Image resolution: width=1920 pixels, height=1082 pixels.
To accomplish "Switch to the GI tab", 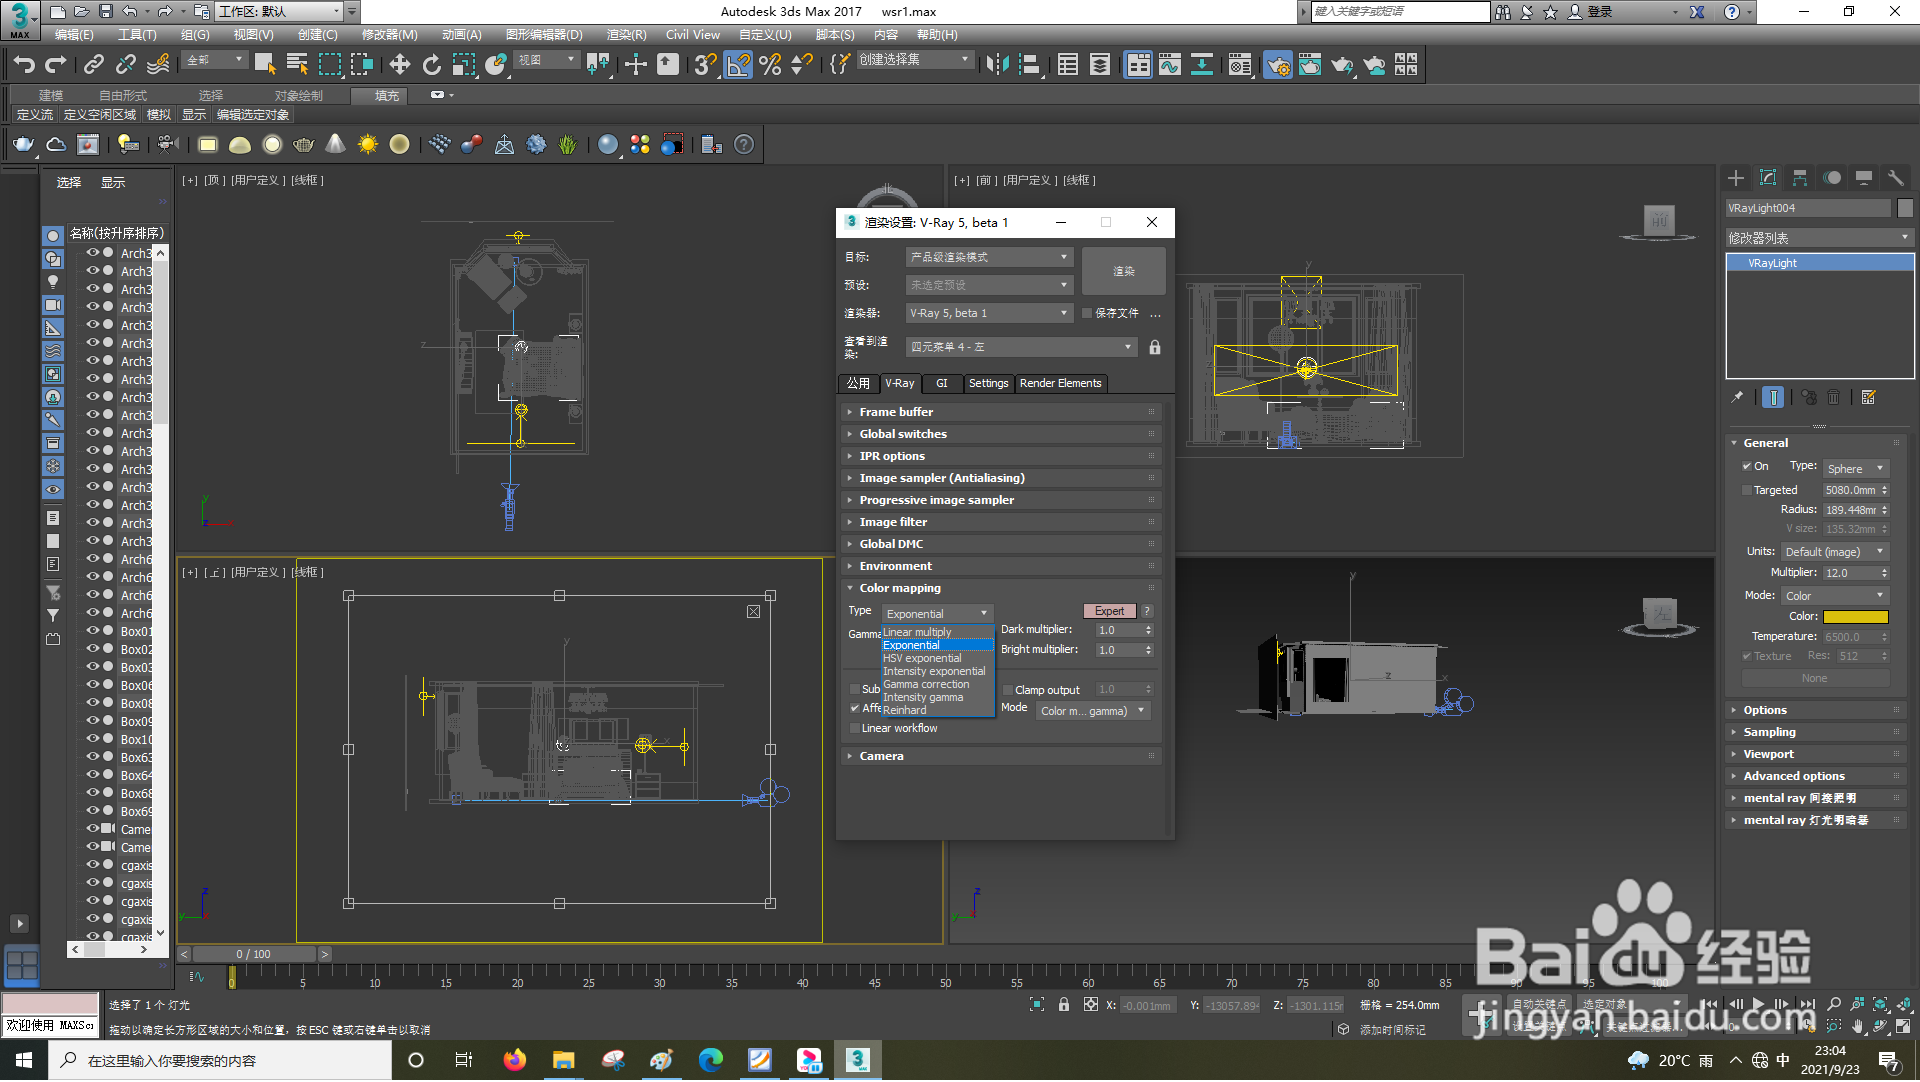I will tap(942, 383).
